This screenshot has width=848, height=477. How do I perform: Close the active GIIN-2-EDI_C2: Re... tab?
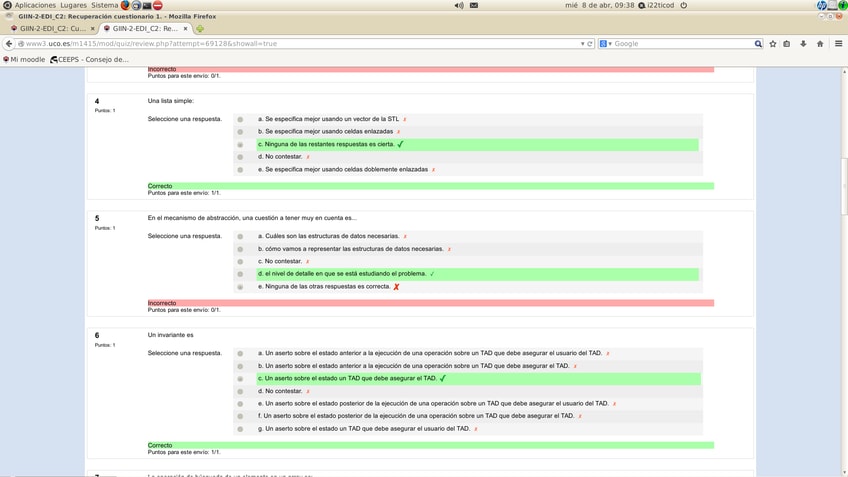186,29
